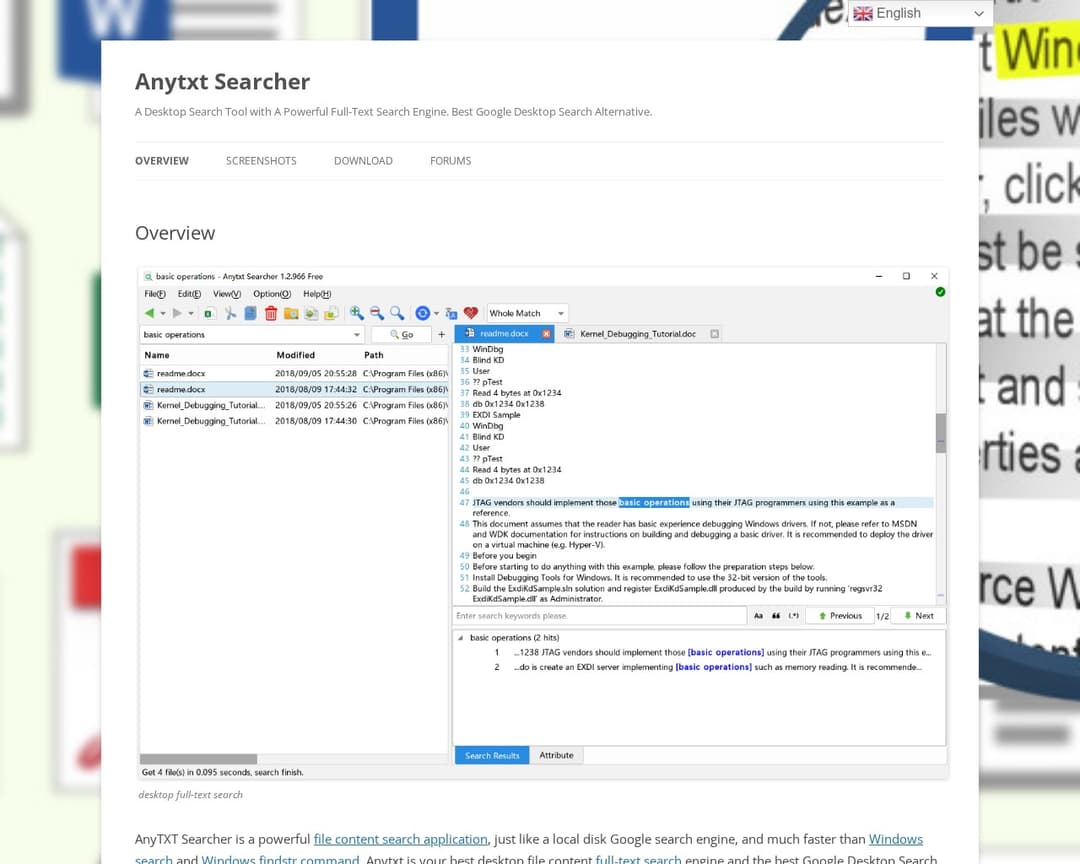1080x864 pixels.
Task: Open the View(V) menu
Action: (227, 294)
